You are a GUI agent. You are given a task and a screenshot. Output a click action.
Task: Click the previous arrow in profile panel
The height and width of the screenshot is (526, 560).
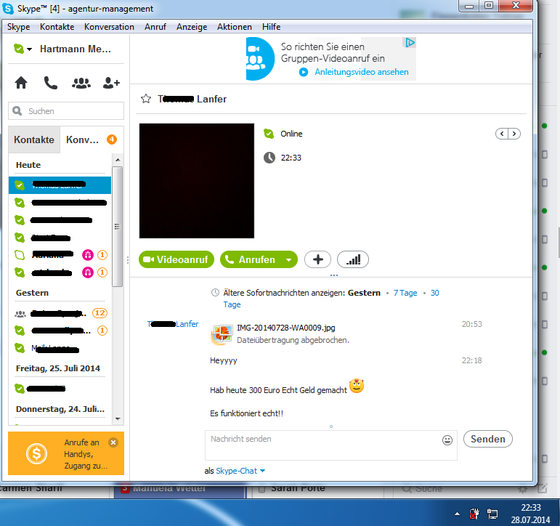502,134
